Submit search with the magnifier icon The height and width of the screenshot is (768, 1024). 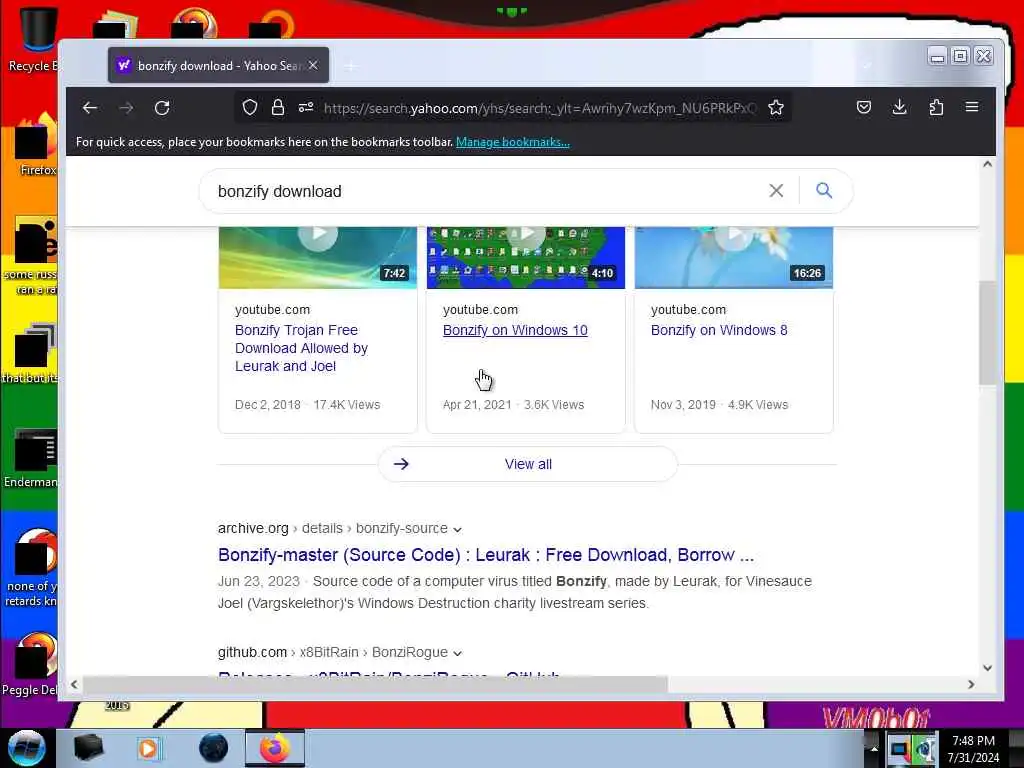tap(824, 191)
